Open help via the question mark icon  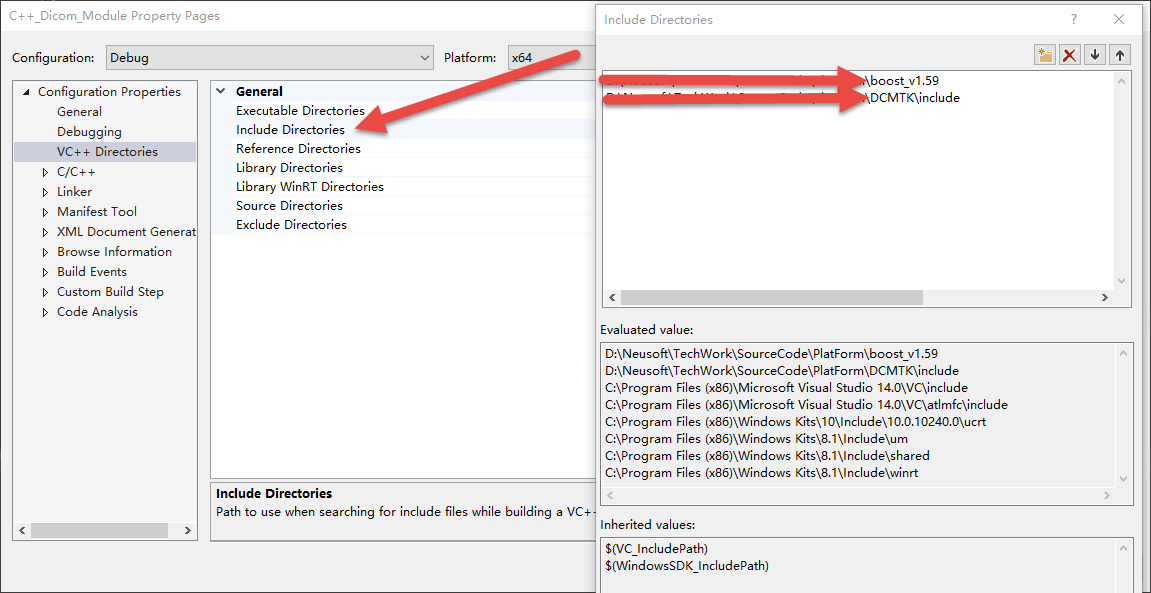coord(1073,19)
